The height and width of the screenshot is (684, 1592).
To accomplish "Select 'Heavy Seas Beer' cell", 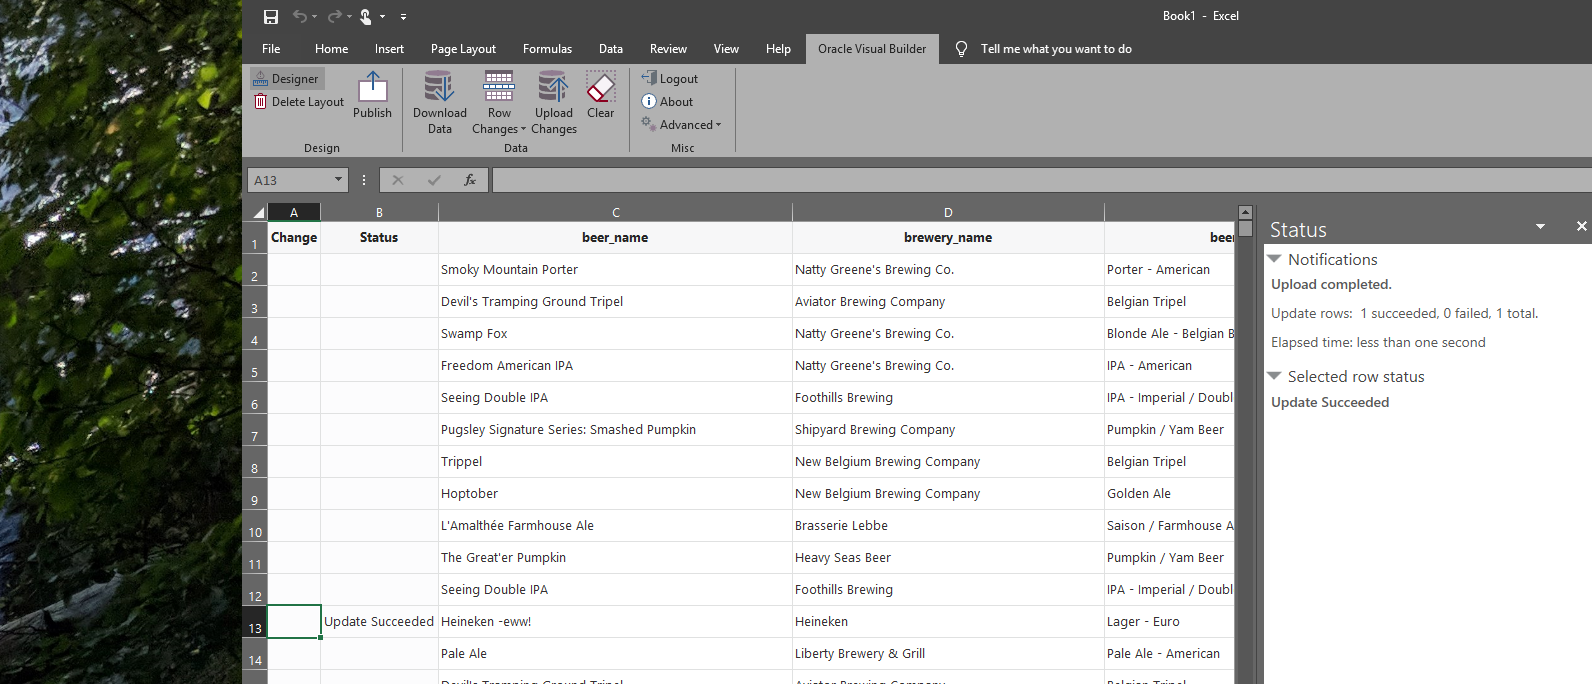I will coord(948,558).
